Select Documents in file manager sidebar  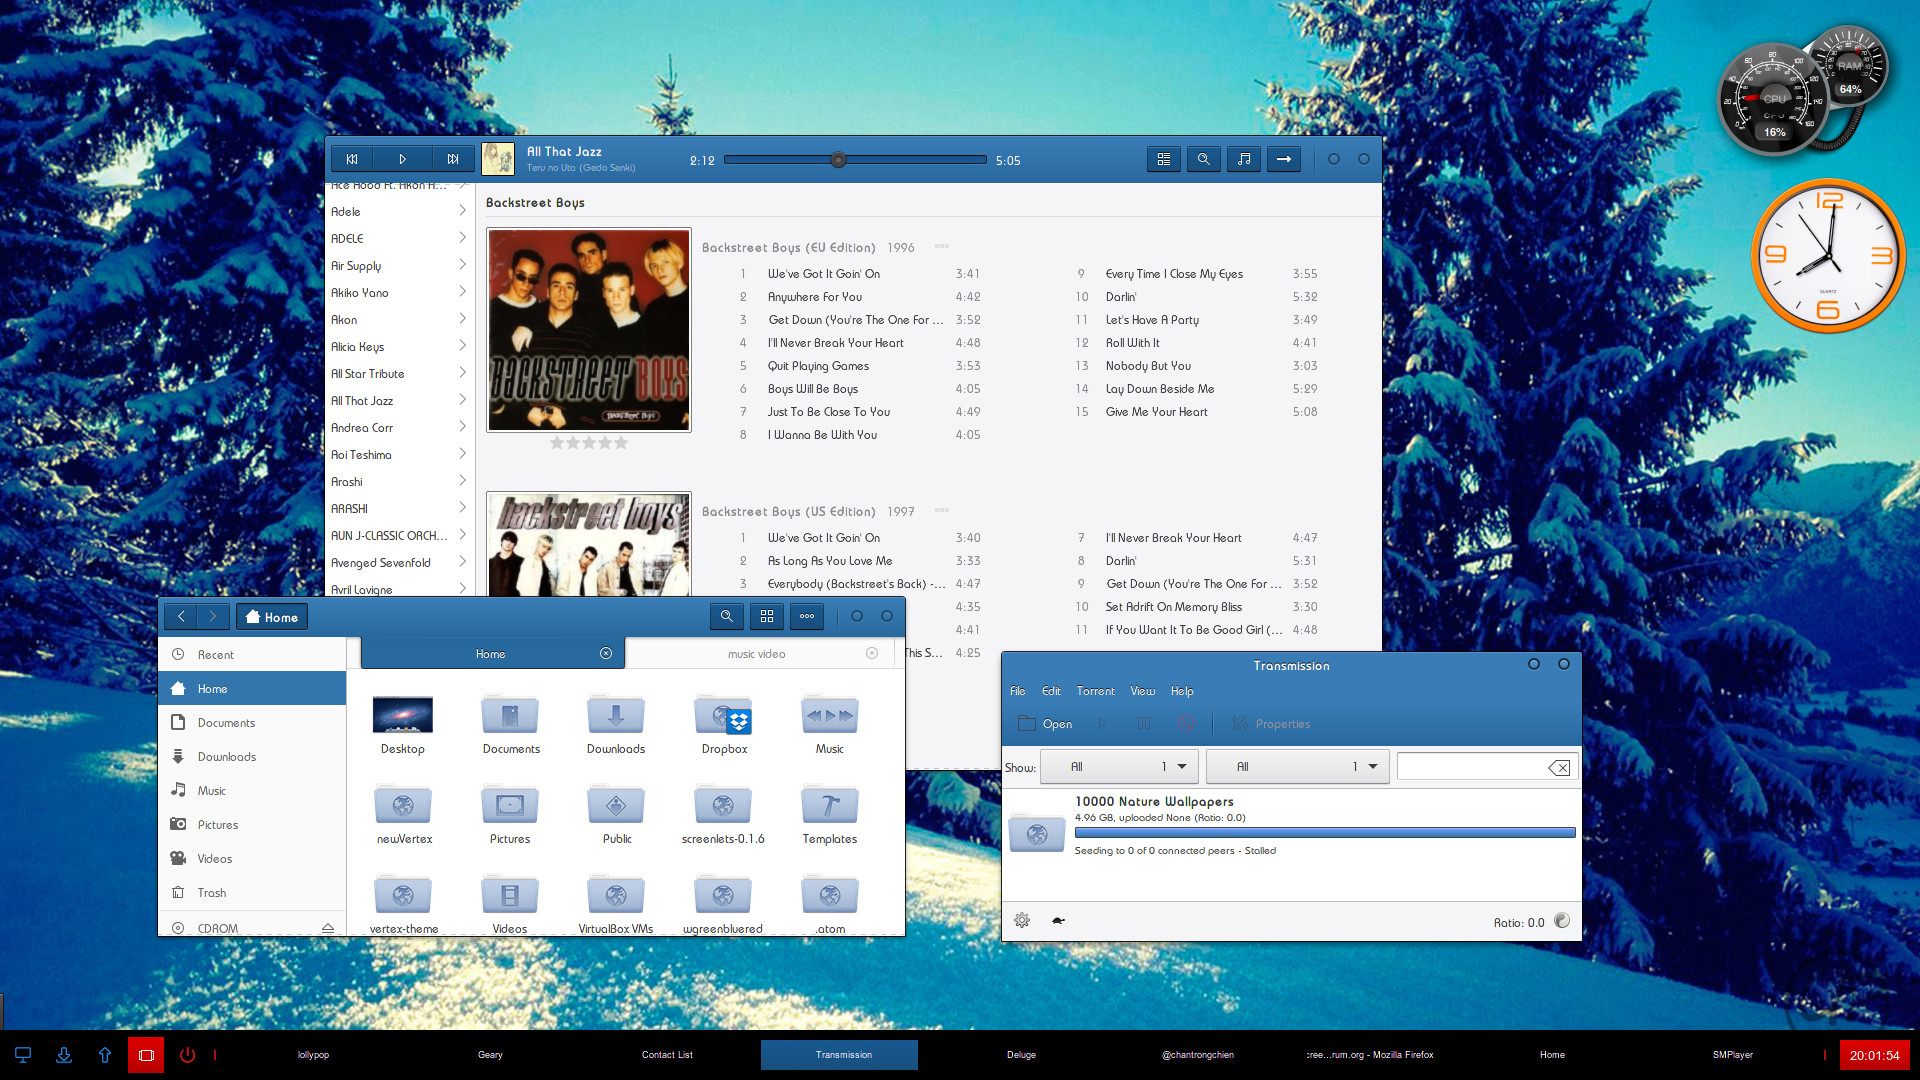click(x=252, y=722)
